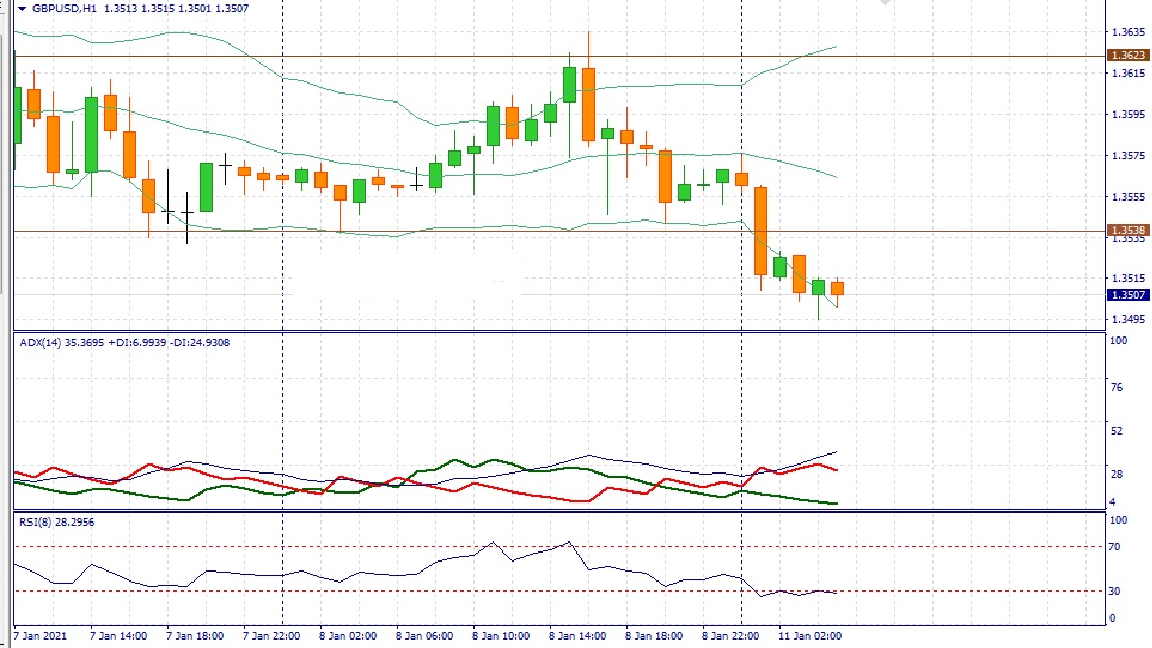Image resolution: width=1152 pixels, height=648 pixels.
Task: Click the last orange candle on the chart
Action: coord(838,288)
